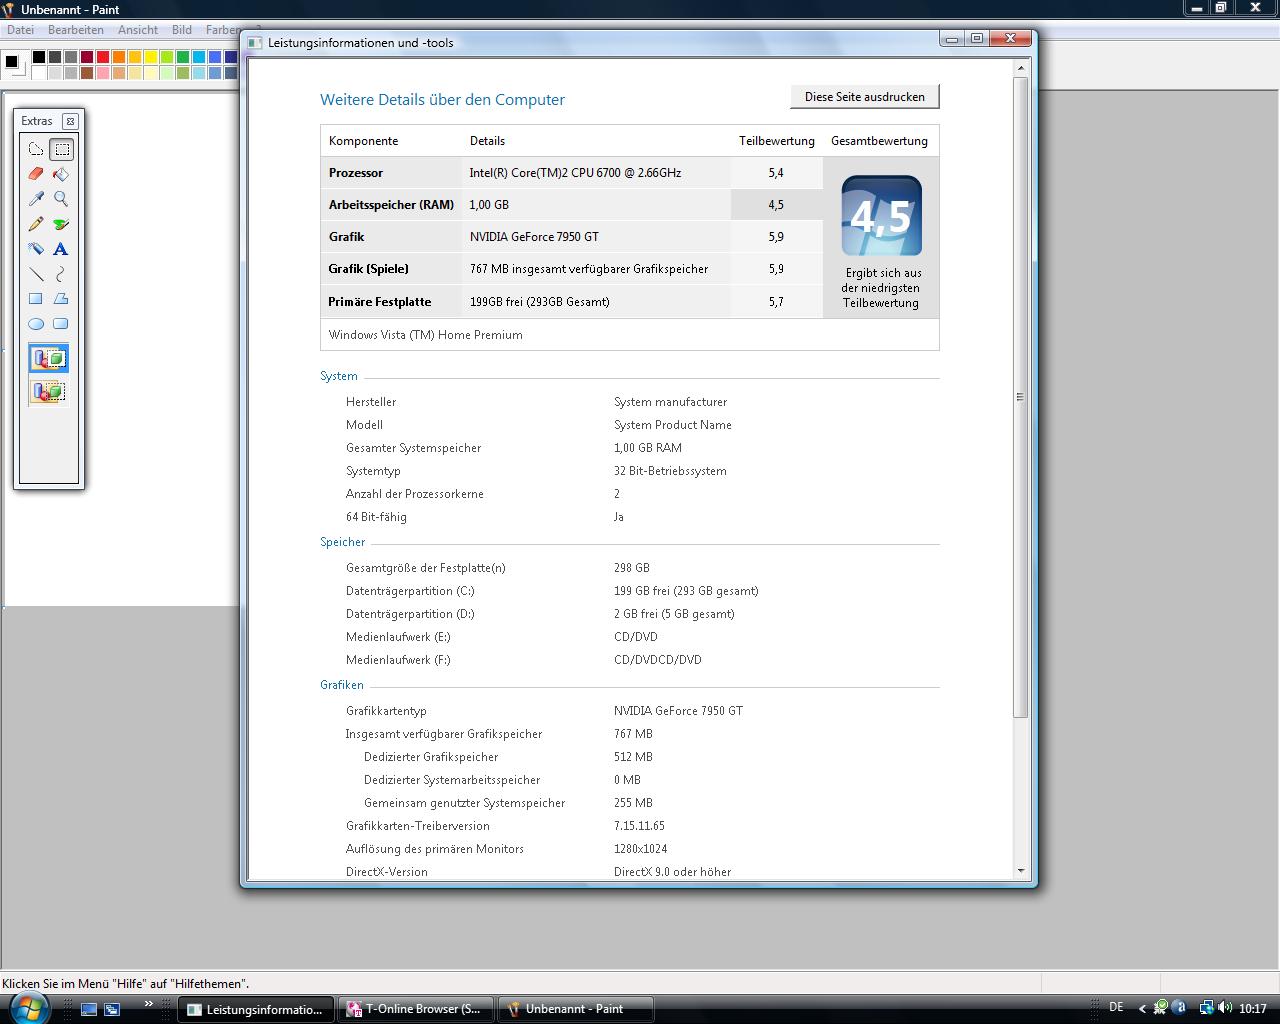This screenshot has height=1024, width=1280.
Task: Switch to T-Online Browser taskbar button
Action: tap(418, 1009)
